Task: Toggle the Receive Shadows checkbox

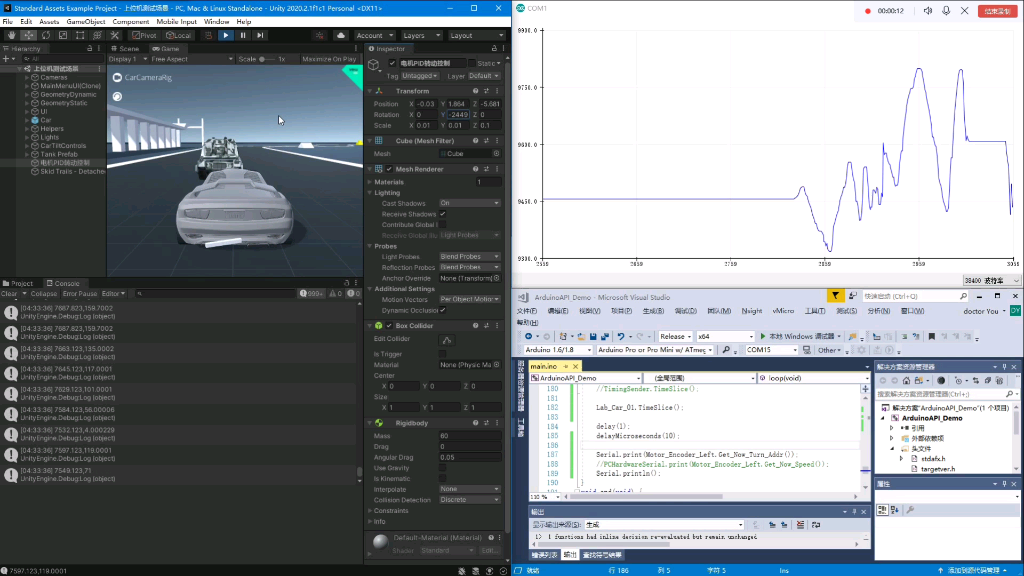Action: tap(442, 214)
